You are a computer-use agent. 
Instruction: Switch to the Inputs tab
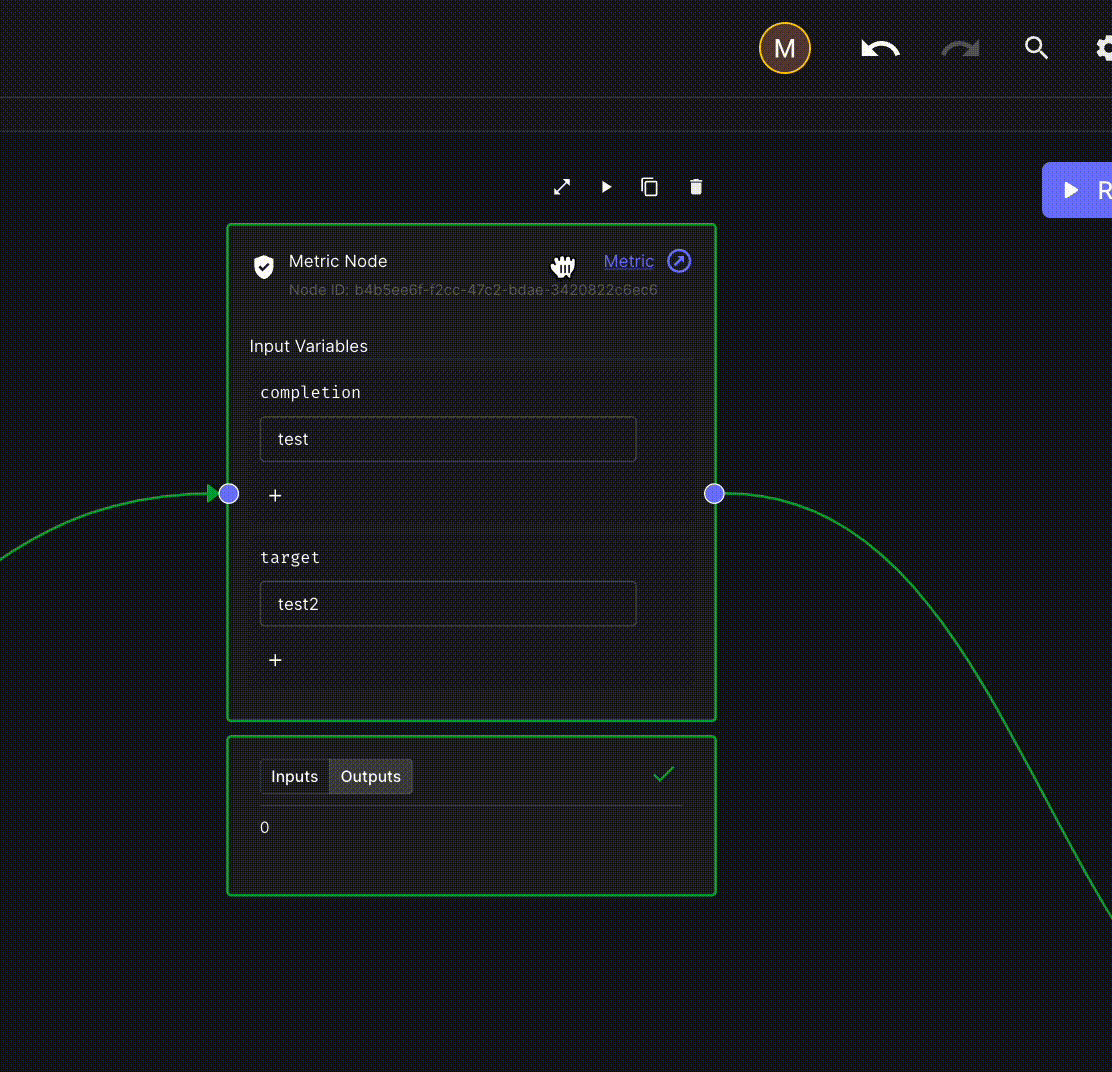(x=294, y=776)
